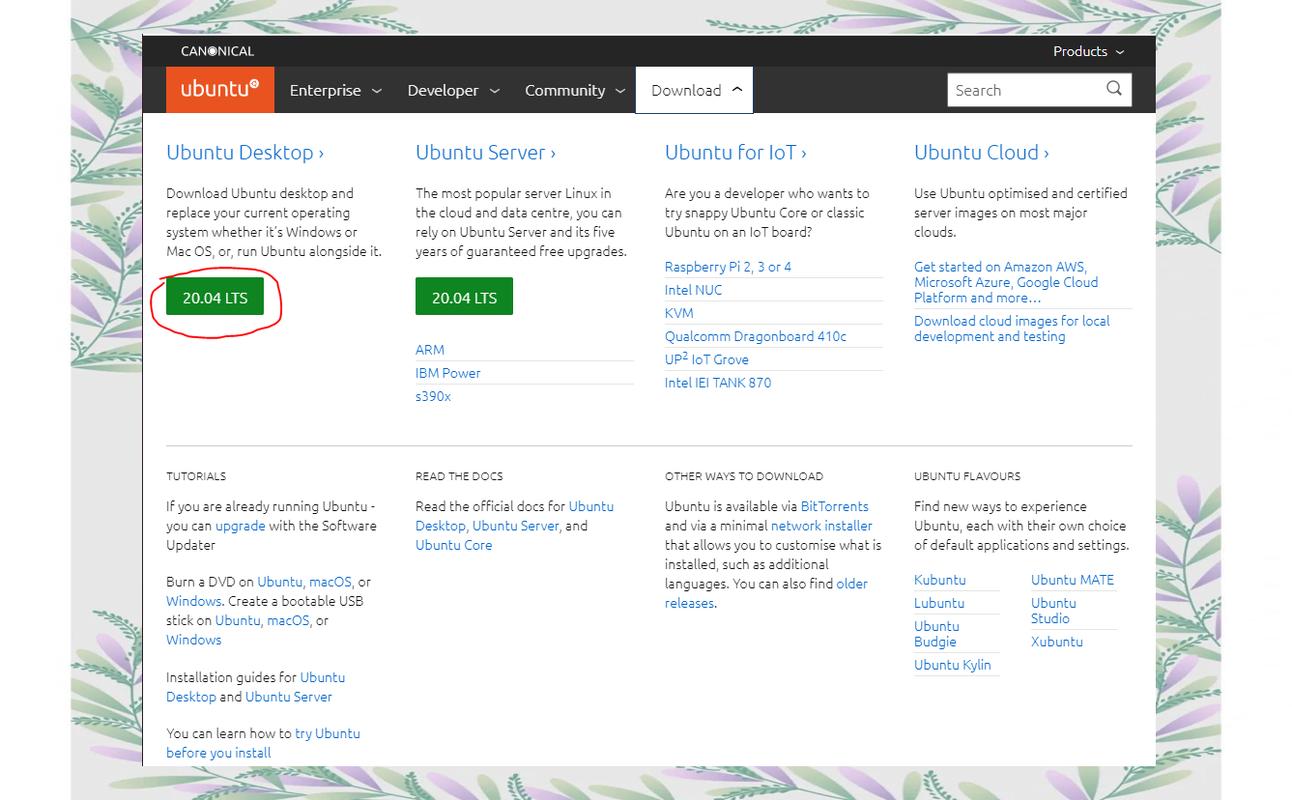Image resolution: width=1292 pixels, height=800 pixels.
Task: Select the Download menu item
Action: click(686, 89)
